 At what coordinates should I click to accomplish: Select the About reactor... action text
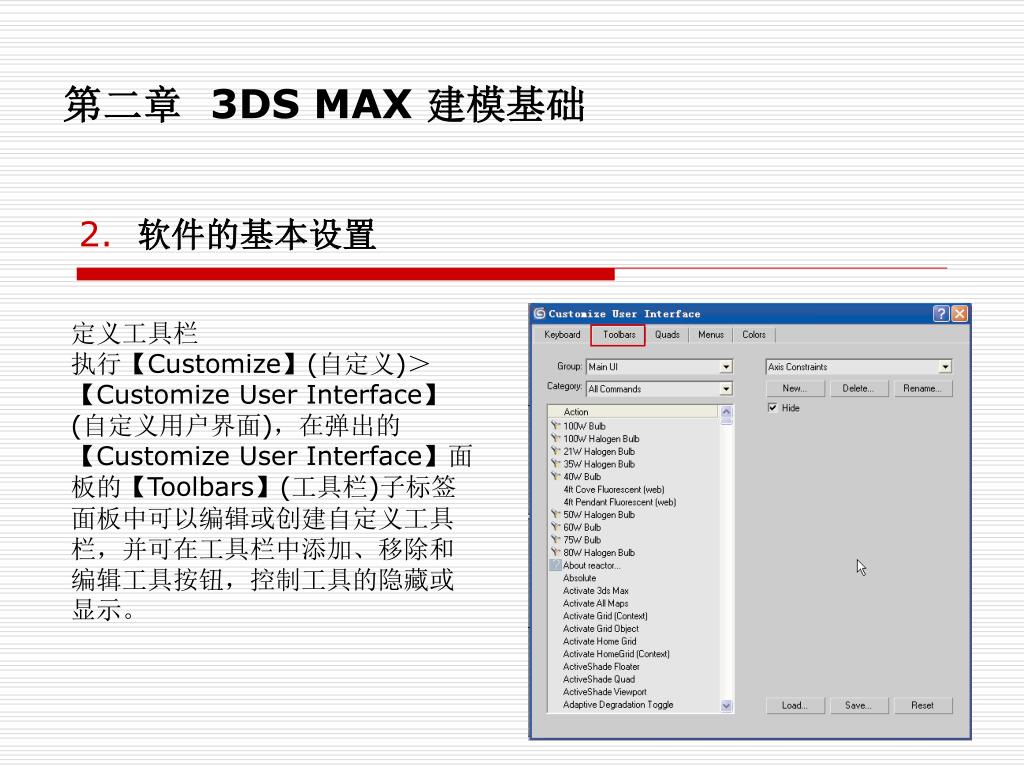tap(592, 566)
